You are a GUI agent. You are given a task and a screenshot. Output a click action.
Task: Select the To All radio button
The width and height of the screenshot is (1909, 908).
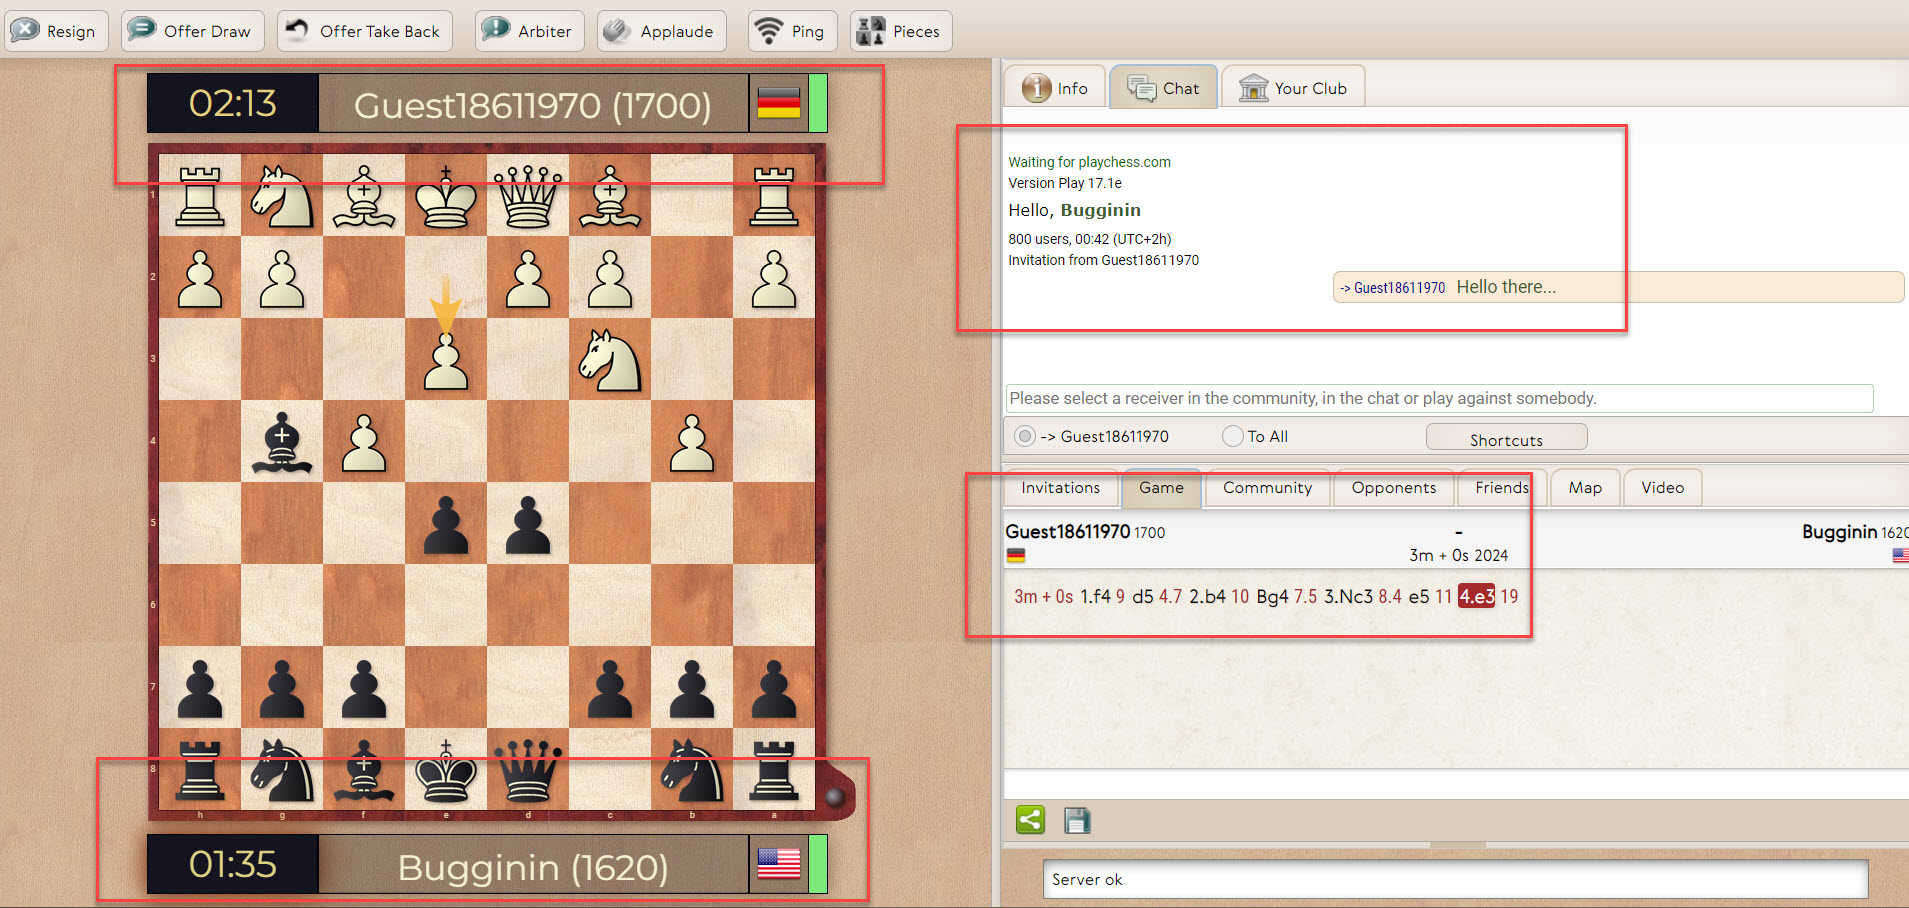pos(1233,436)
